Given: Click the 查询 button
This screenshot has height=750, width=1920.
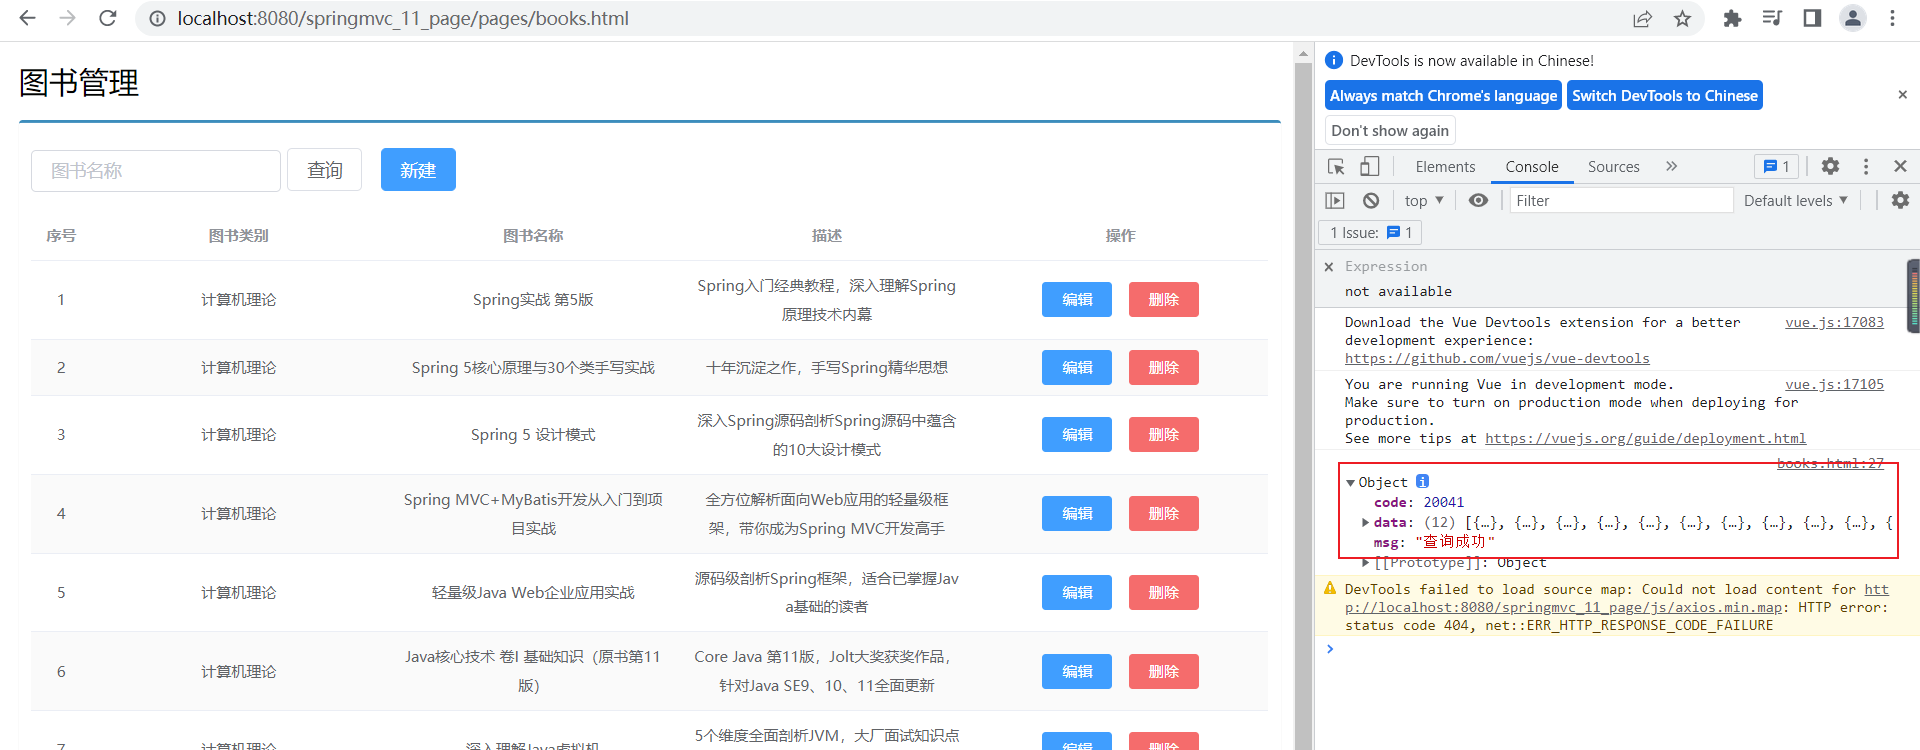Looking at the screenshot, I should (x=324, y=170).
